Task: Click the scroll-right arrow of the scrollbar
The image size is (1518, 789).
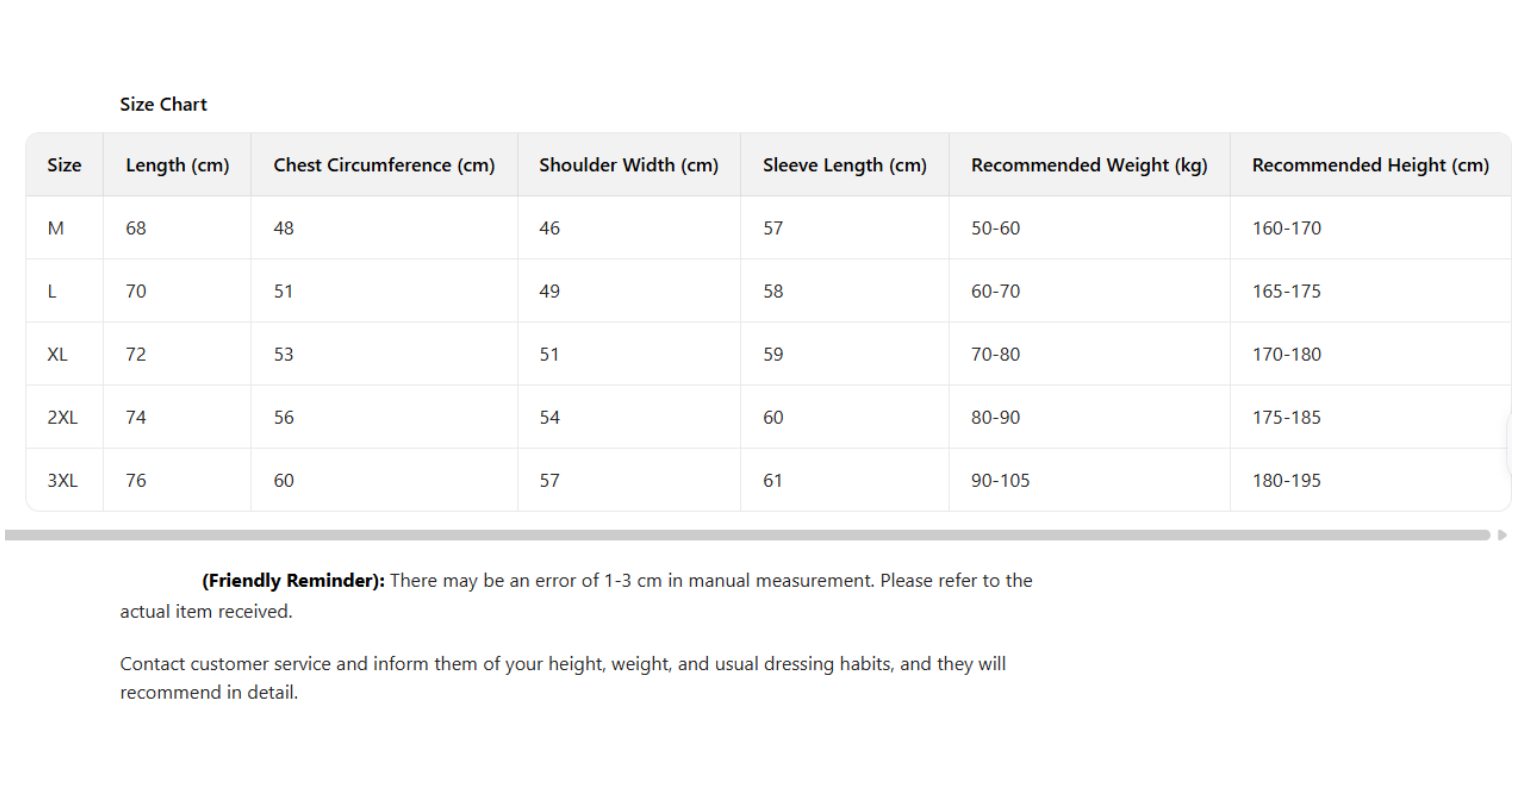Action: (x=1502, y=535)
